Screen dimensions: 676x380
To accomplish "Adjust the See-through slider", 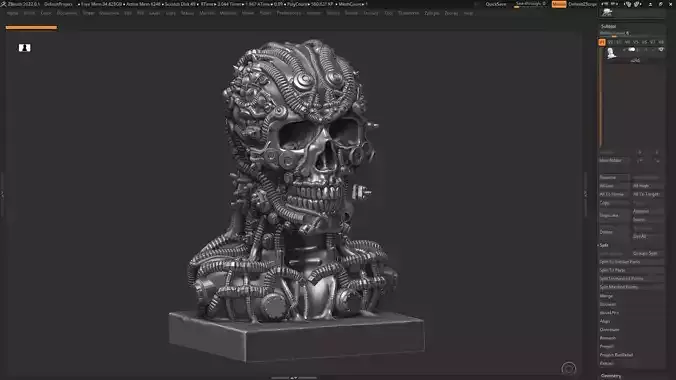I will pos(531,4).
